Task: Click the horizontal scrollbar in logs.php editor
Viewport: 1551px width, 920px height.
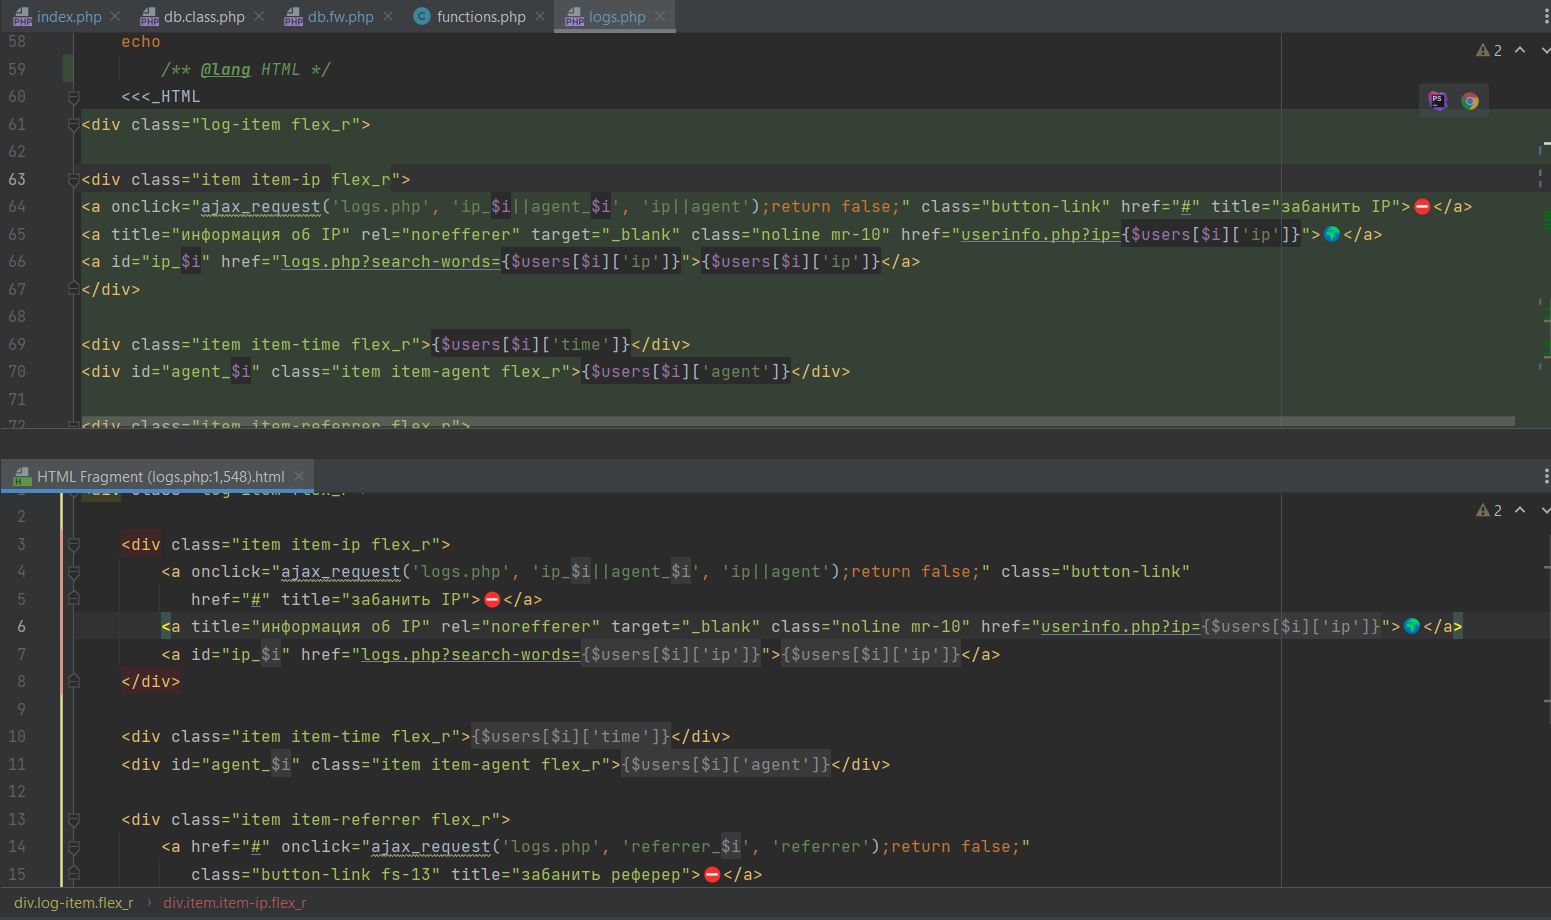Action: pos(798,421)
